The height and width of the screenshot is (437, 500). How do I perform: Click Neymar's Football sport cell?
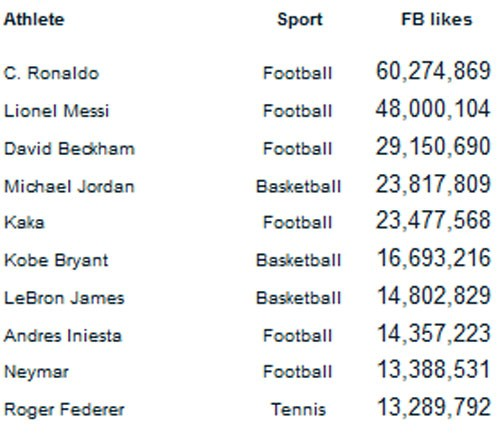298,372
